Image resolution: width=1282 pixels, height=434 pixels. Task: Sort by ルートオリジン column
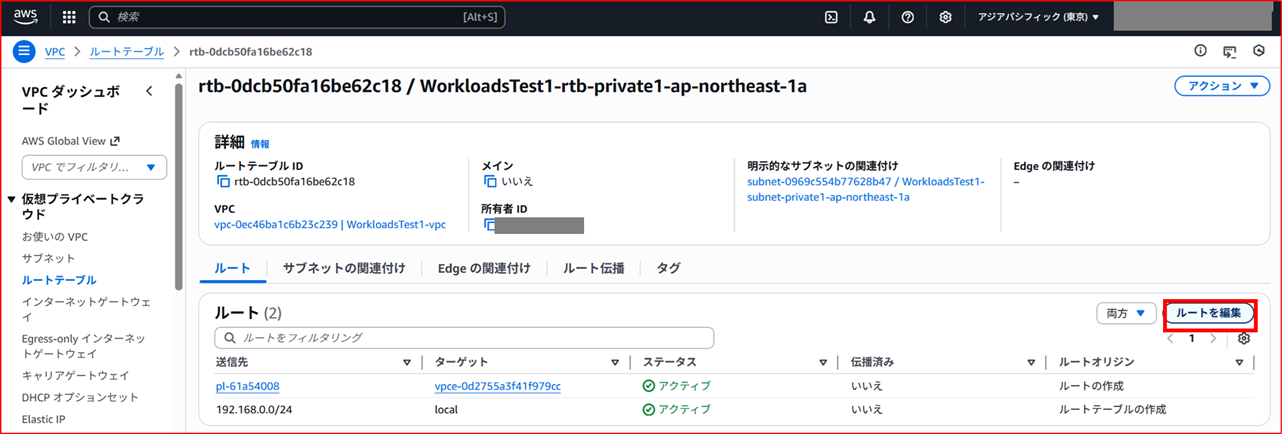pyautogui.click(x=1239, y=362)
